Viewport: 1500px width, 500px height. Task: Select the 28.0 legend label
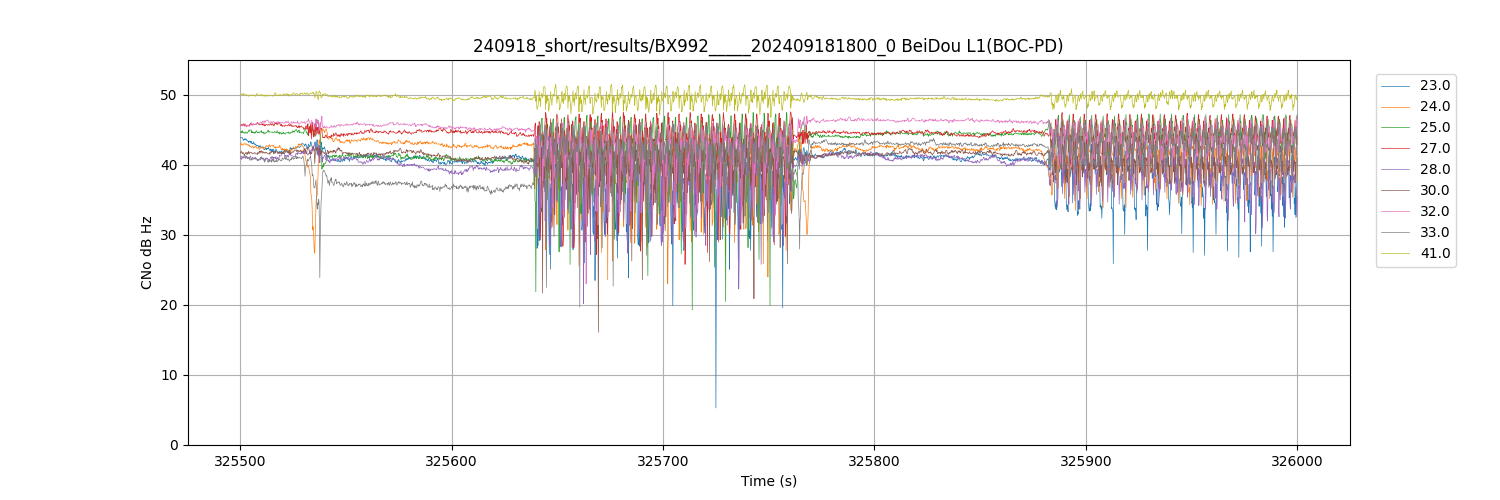click(x=1434, y=170)
